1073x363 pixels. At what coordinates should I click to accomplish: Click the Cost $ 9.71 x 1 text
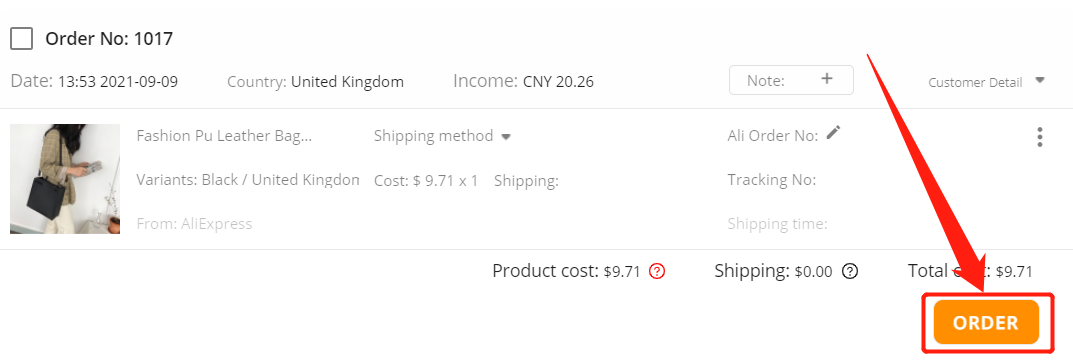[x=426, y=181]
